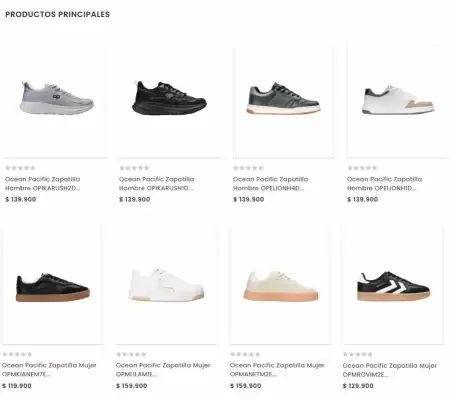Open the Zapatilla Mujer OPMROVIM2E title link
This screenshot has width=455, height=400.
(x=390, y=370)
